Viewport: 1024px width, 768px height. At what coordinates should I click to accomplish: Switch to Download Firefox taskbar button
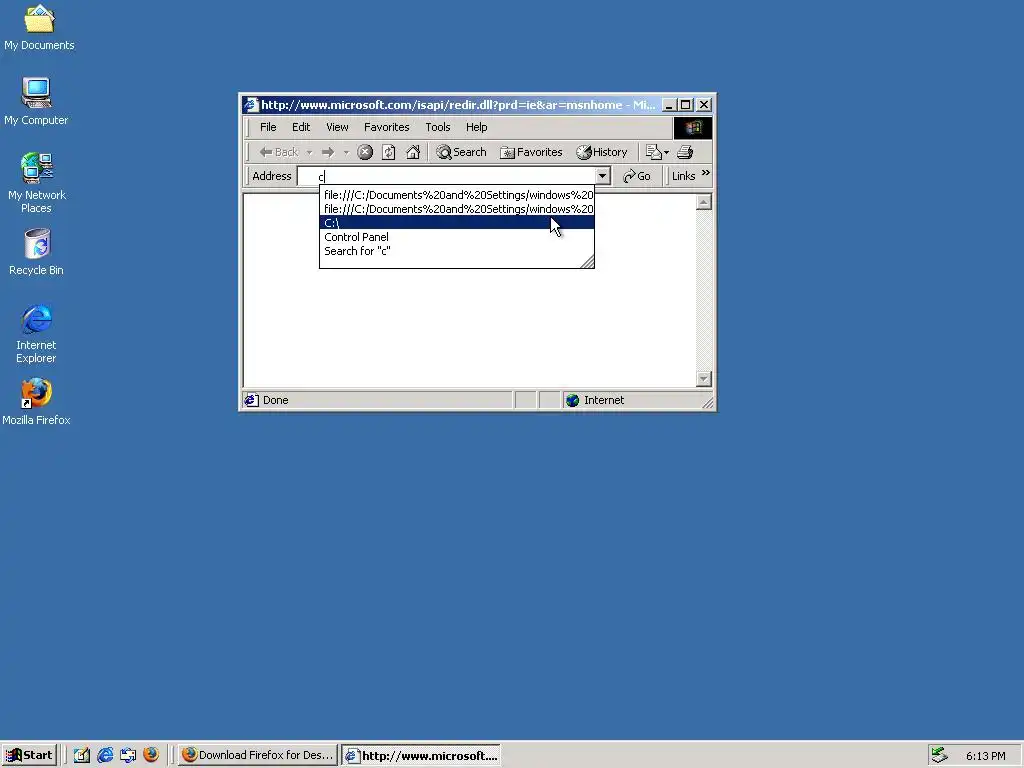[257, 755]
